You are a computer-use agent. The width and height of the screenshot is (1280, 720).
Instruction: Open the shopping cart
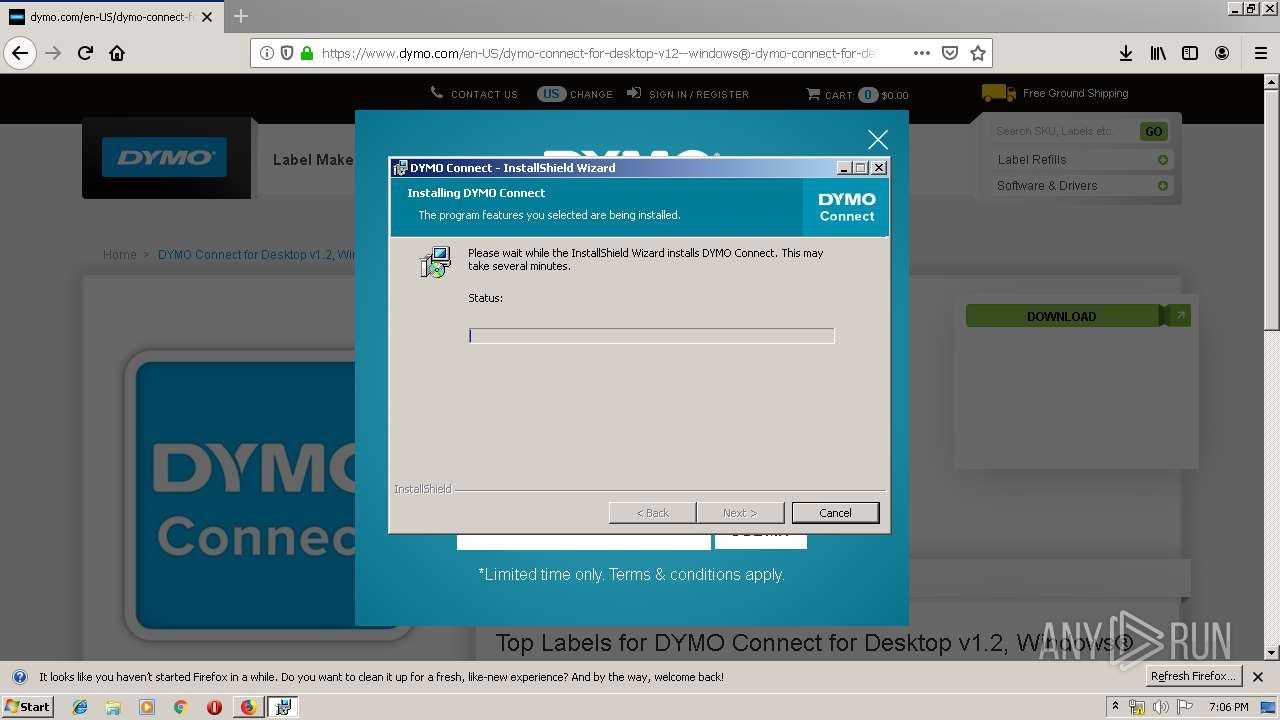857,95
